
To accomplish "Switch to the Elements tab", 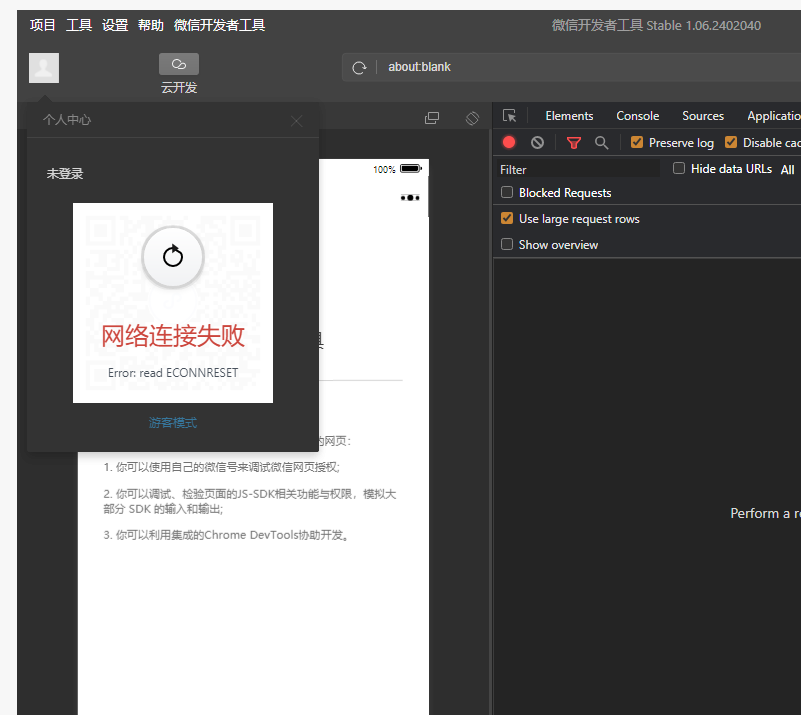I will 569,116.
